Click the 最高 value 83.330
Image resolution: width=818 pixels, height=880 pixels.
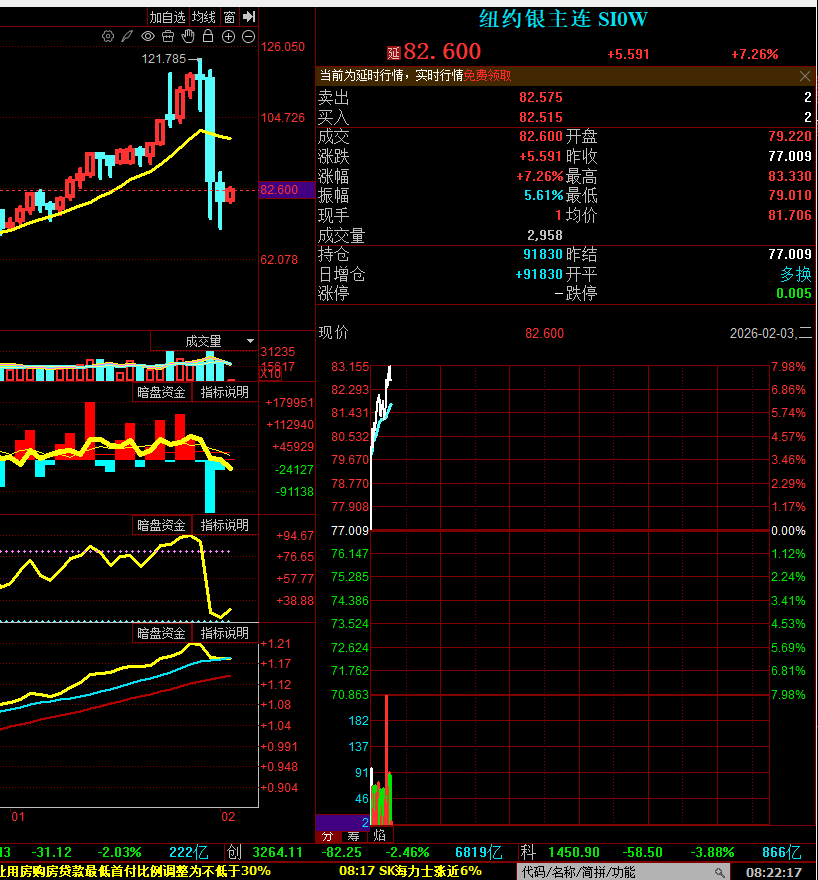coord(790,176)
